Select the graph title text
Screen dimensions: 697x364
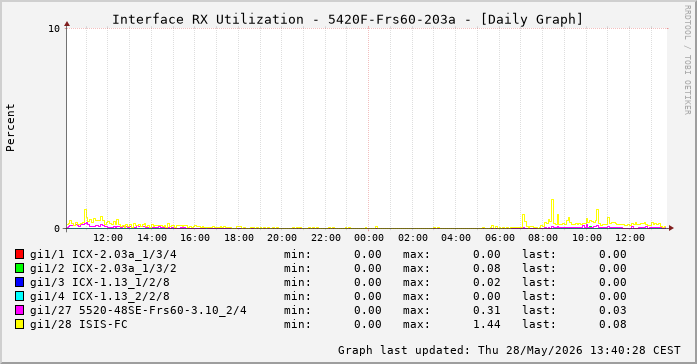click(347, 20)
